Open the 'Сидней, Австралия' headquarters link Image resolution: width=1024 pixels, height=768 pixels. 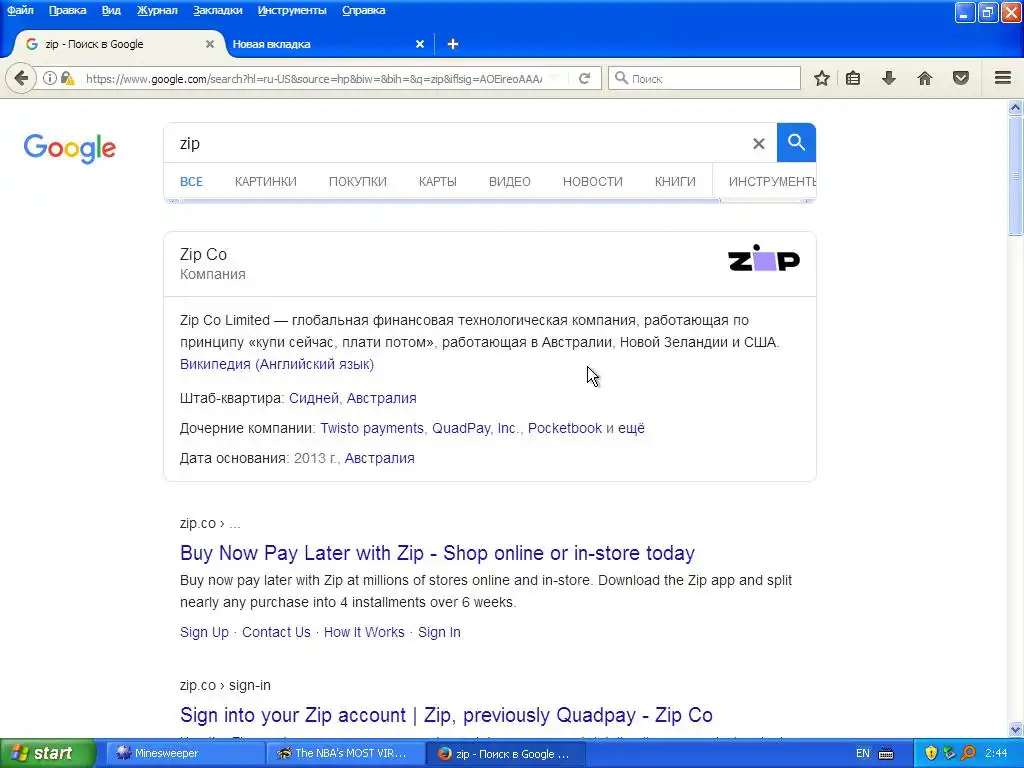tap(353, 398)
